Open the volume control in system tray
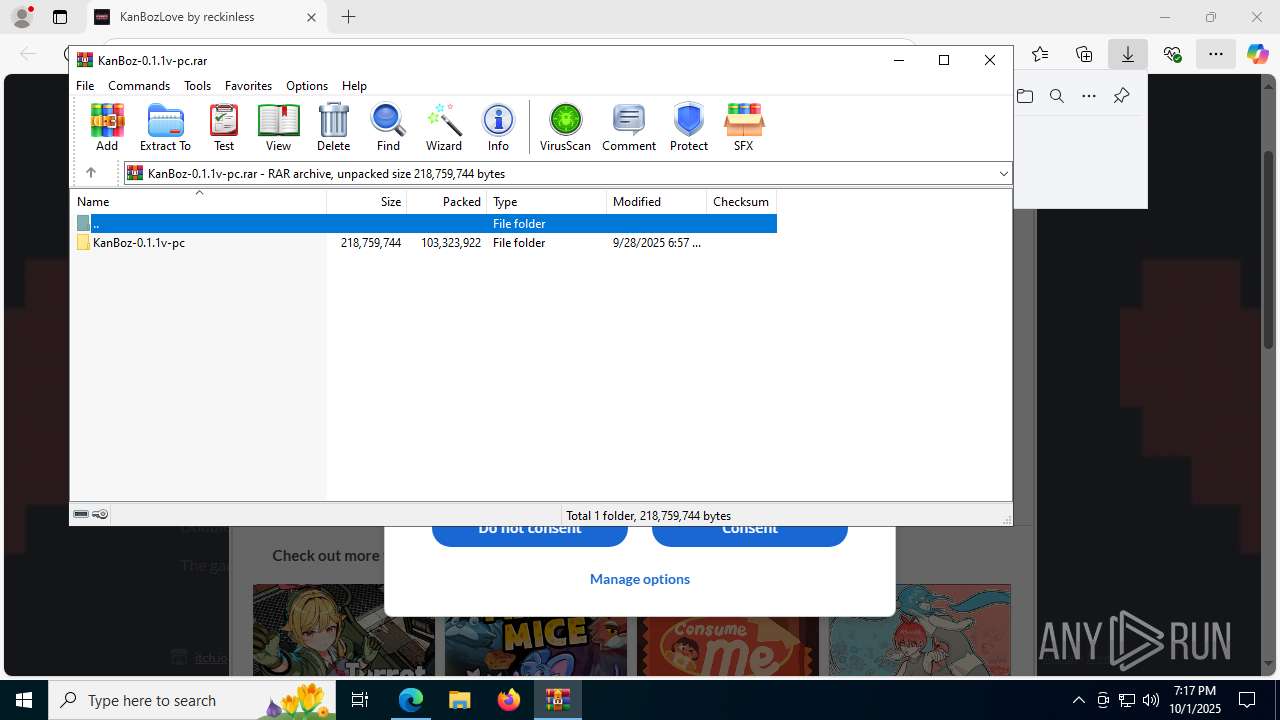Screen dimensions: 1280x720 click(x=1151, y=700)
